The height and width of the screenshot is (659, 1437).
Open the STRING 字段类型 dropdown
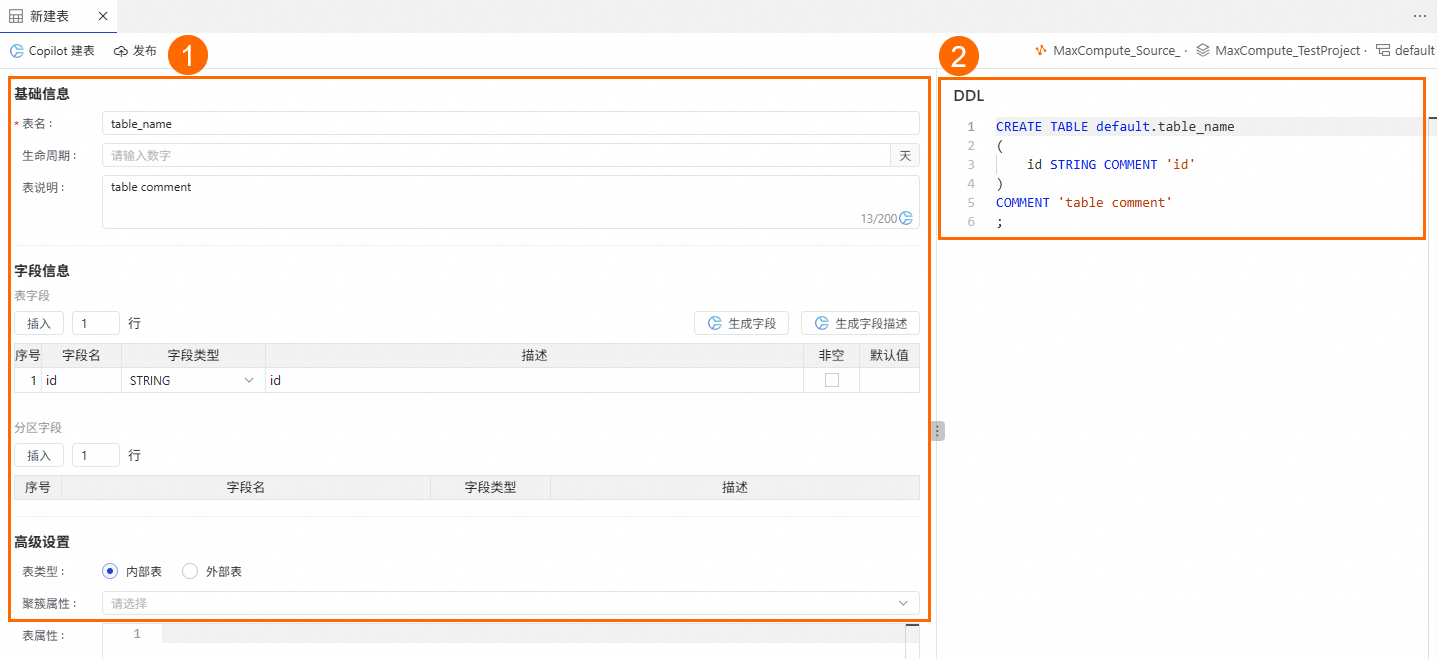point(193,380)
